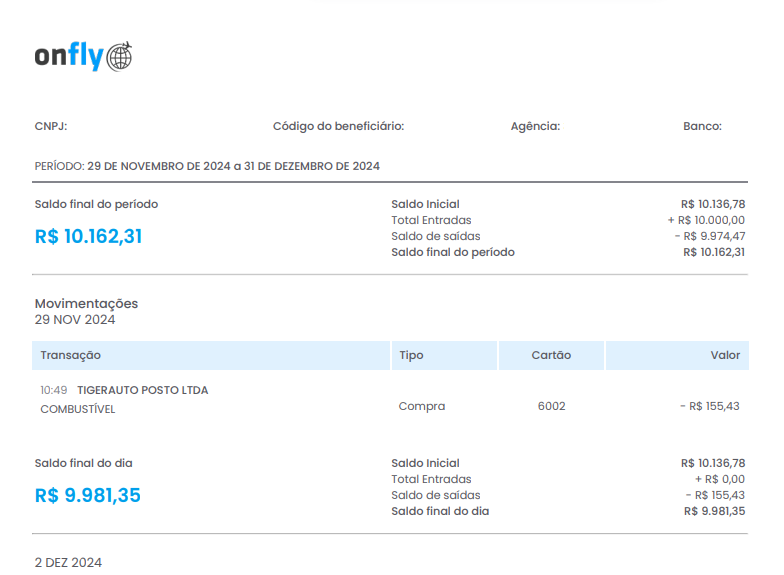Image resolution: width=784 pixels, height=575 pixels.
Task: Click the transaction time '10:49'
Action: pos(54,390)
